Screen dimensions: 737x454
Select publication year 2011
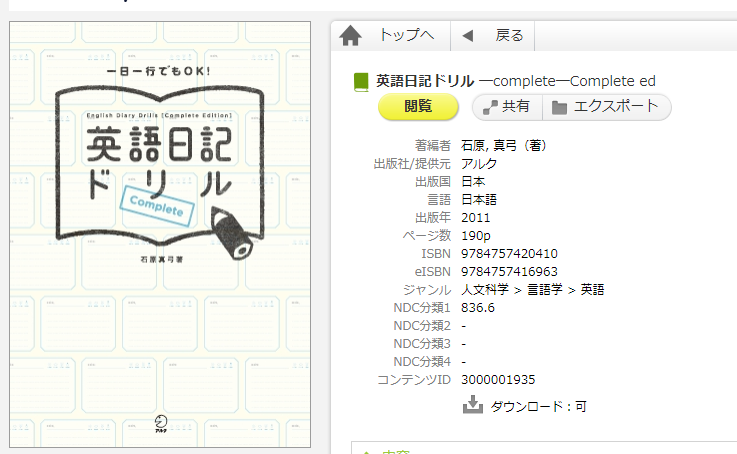pyautogui.click(x=475, y=218)
